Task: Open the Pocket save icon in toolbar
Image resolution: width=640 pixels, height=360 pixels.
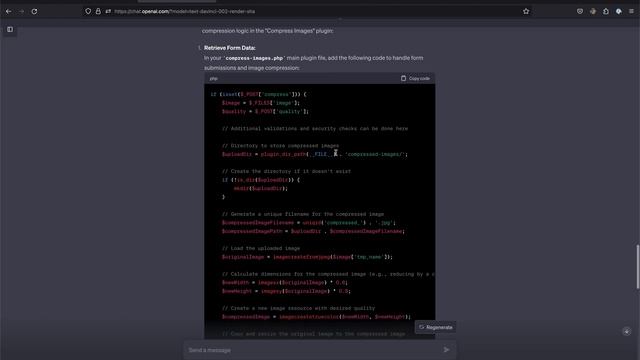Action: tap(580, 11)
